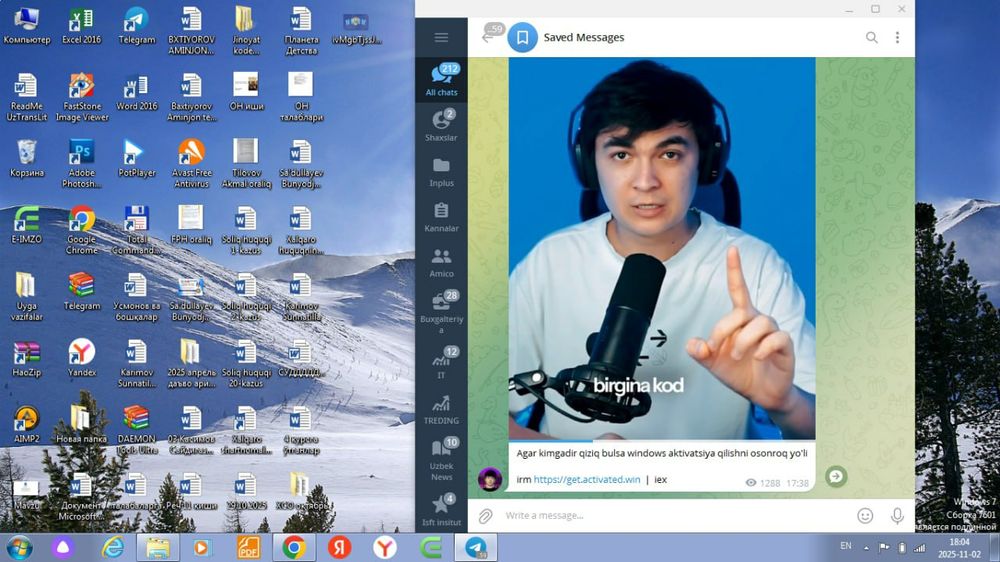Select the PotPlayer desktop shortcut
The height and width of the screenshot is (562, 1000).
click(136, 159)
